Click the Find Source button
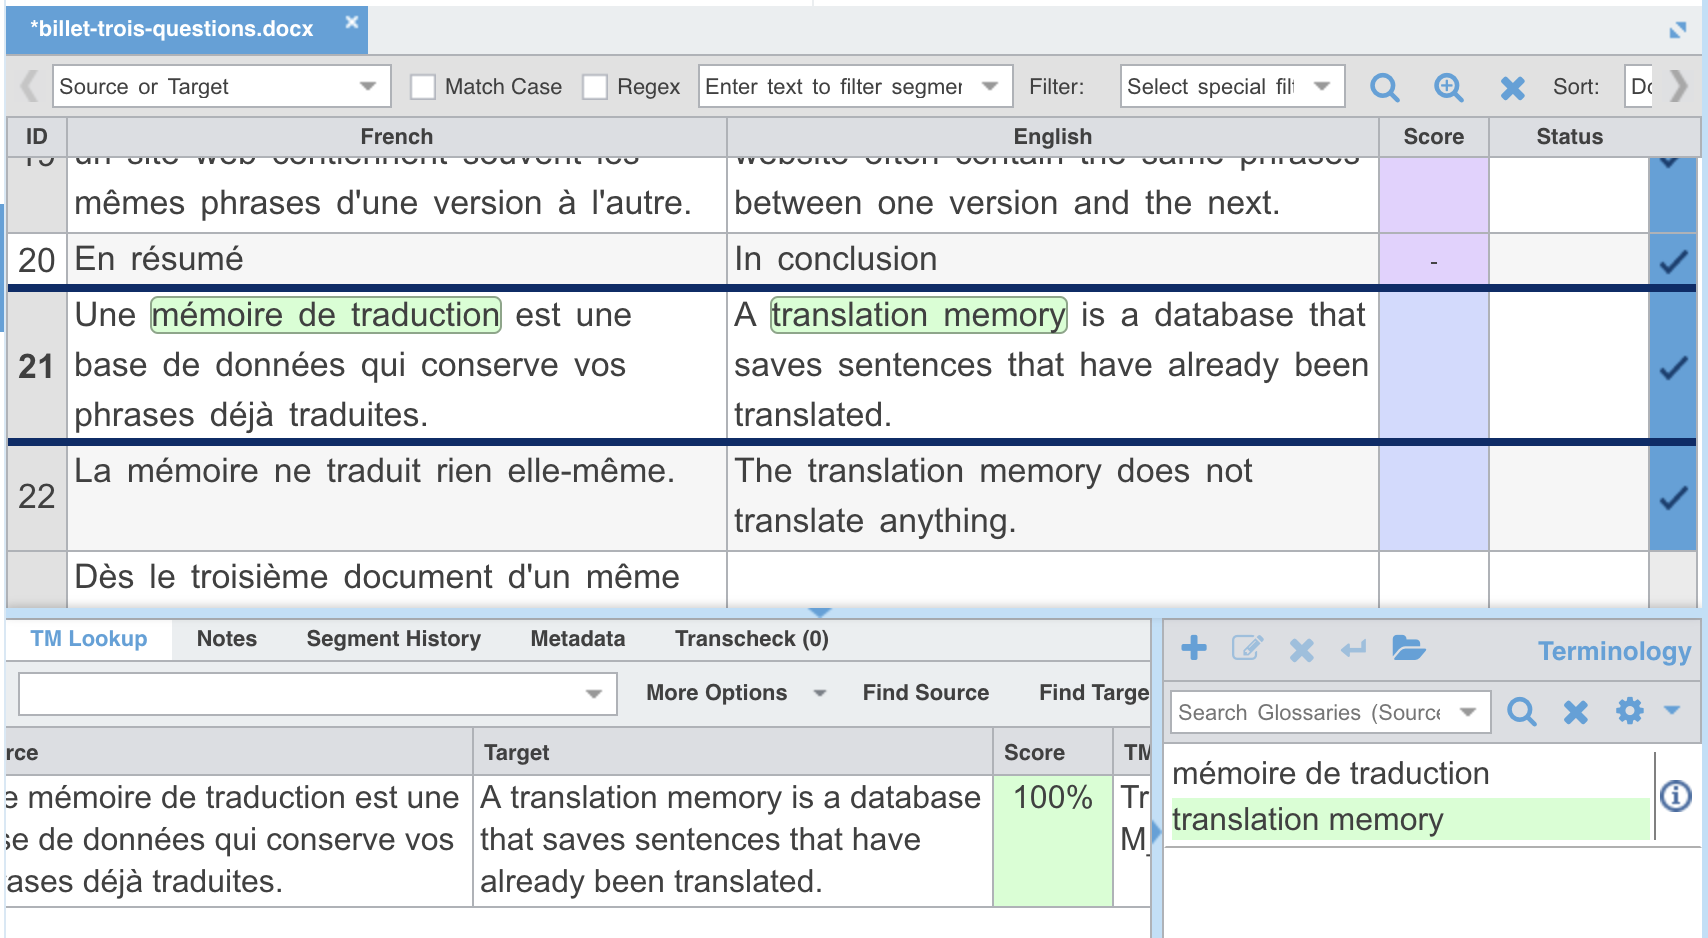The height and width of the screenshot is (938, 1708). 926,692
